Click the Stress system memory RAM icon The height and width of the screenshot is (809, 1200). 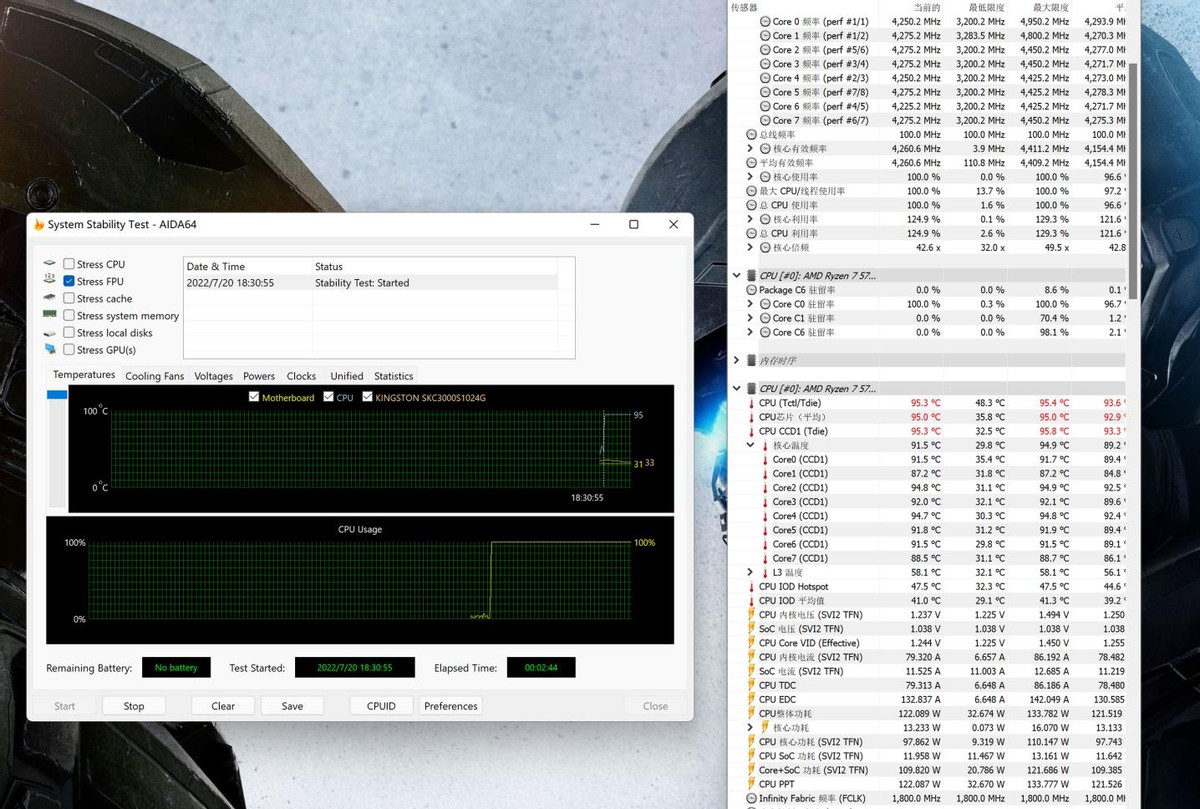[x=48, y=315]
